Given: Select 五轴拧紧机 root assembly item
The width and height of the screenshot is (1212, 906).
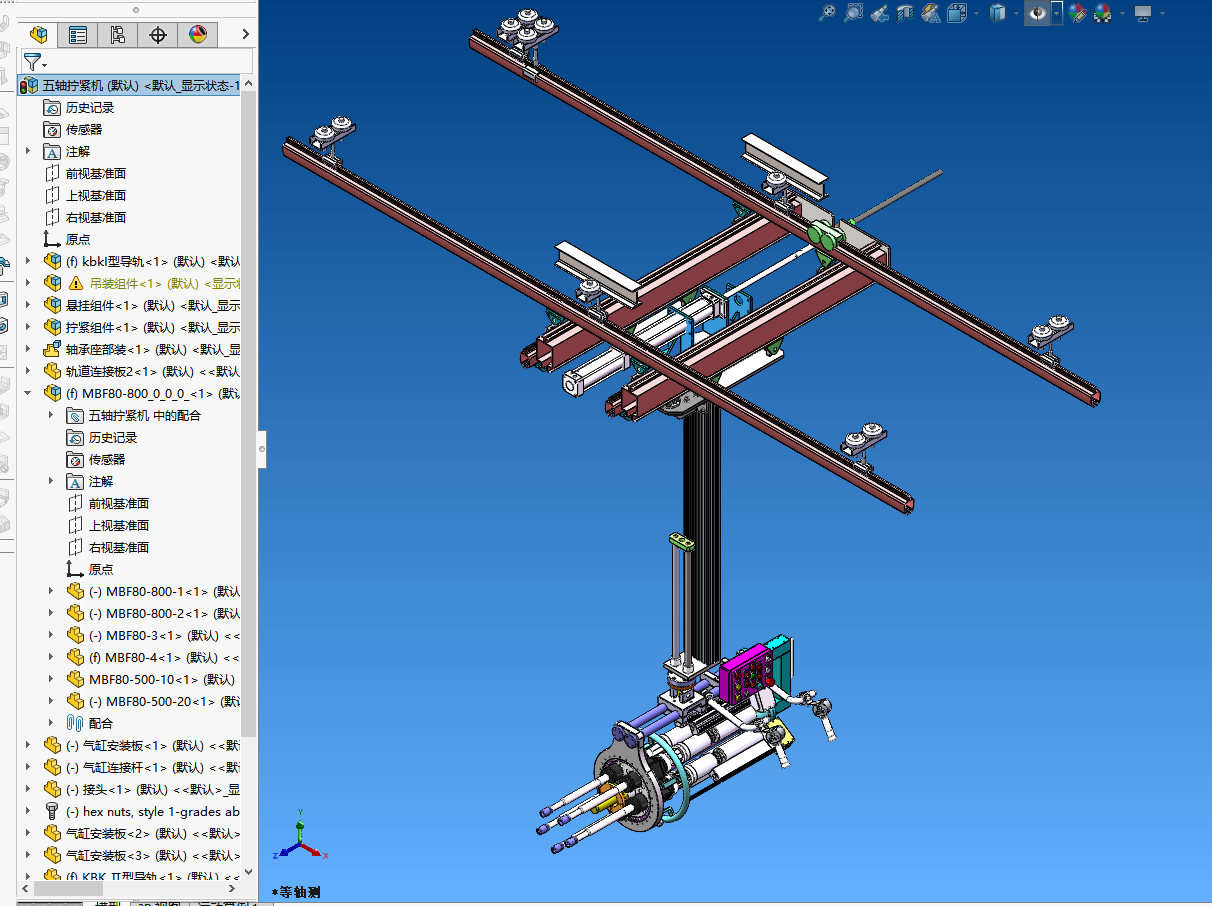Looking at the screenshot, I should tap(140, 85).
